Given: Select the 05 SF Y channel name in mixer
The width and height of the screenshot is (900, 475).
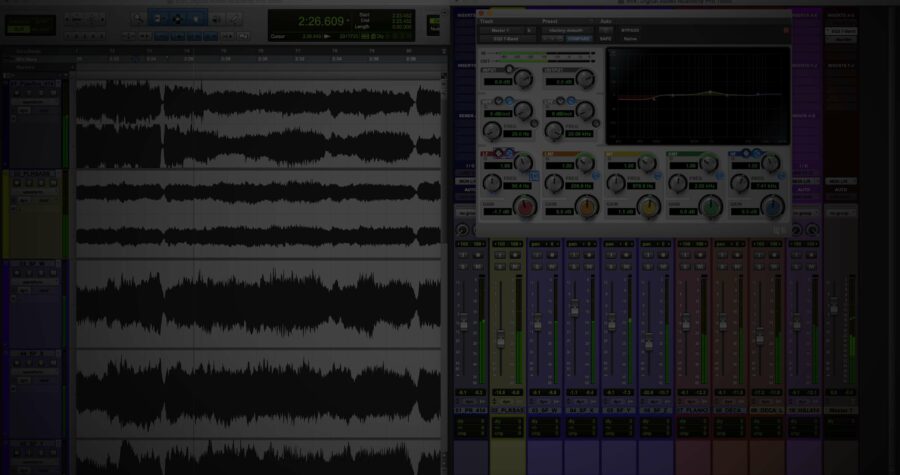Looking at the screenshot, I should click(619, 411).
